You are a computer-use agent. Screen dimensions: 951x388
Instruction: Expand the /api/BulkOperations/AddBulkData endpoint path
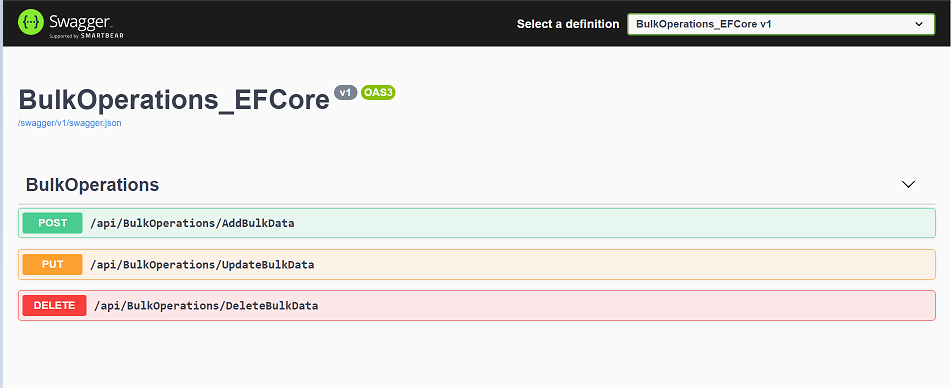(192, 223)
